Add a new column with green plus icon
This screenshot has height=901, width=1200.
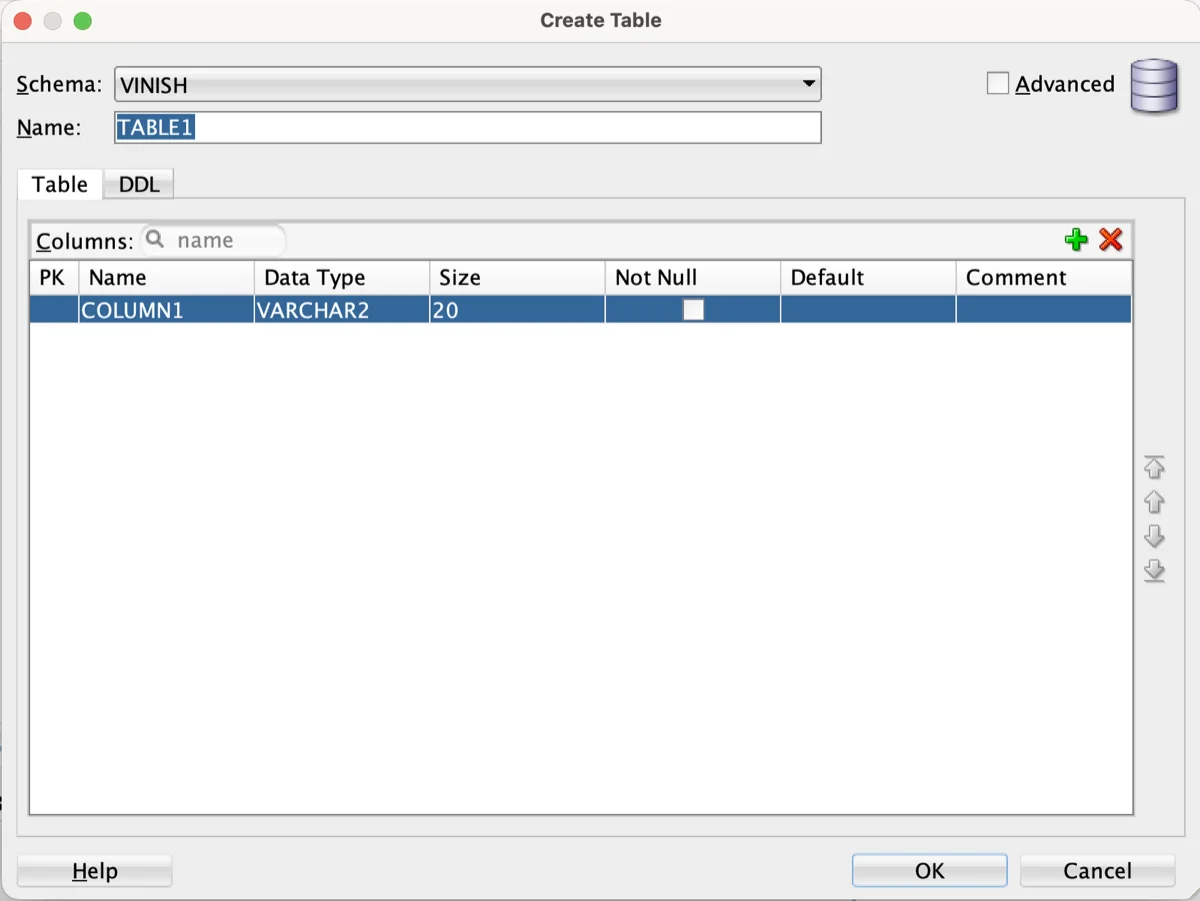[1076, 240]
